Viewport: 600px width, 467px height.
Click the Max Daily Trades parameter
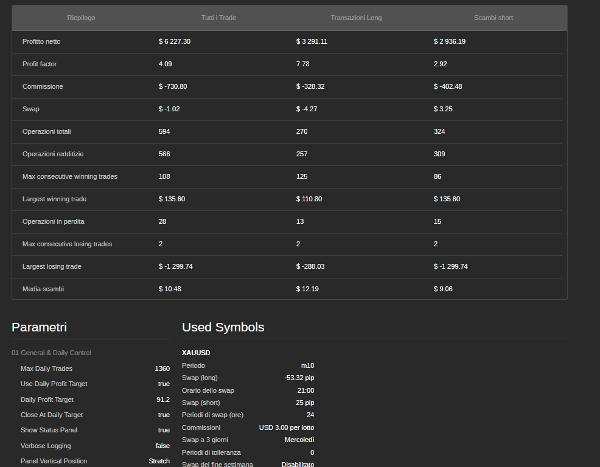46,369
